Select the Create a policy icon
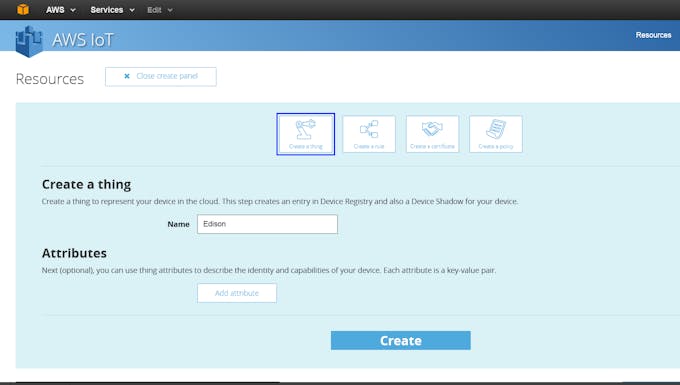The width and height of the screenshot is (680, 385). [x=496, y=134]
